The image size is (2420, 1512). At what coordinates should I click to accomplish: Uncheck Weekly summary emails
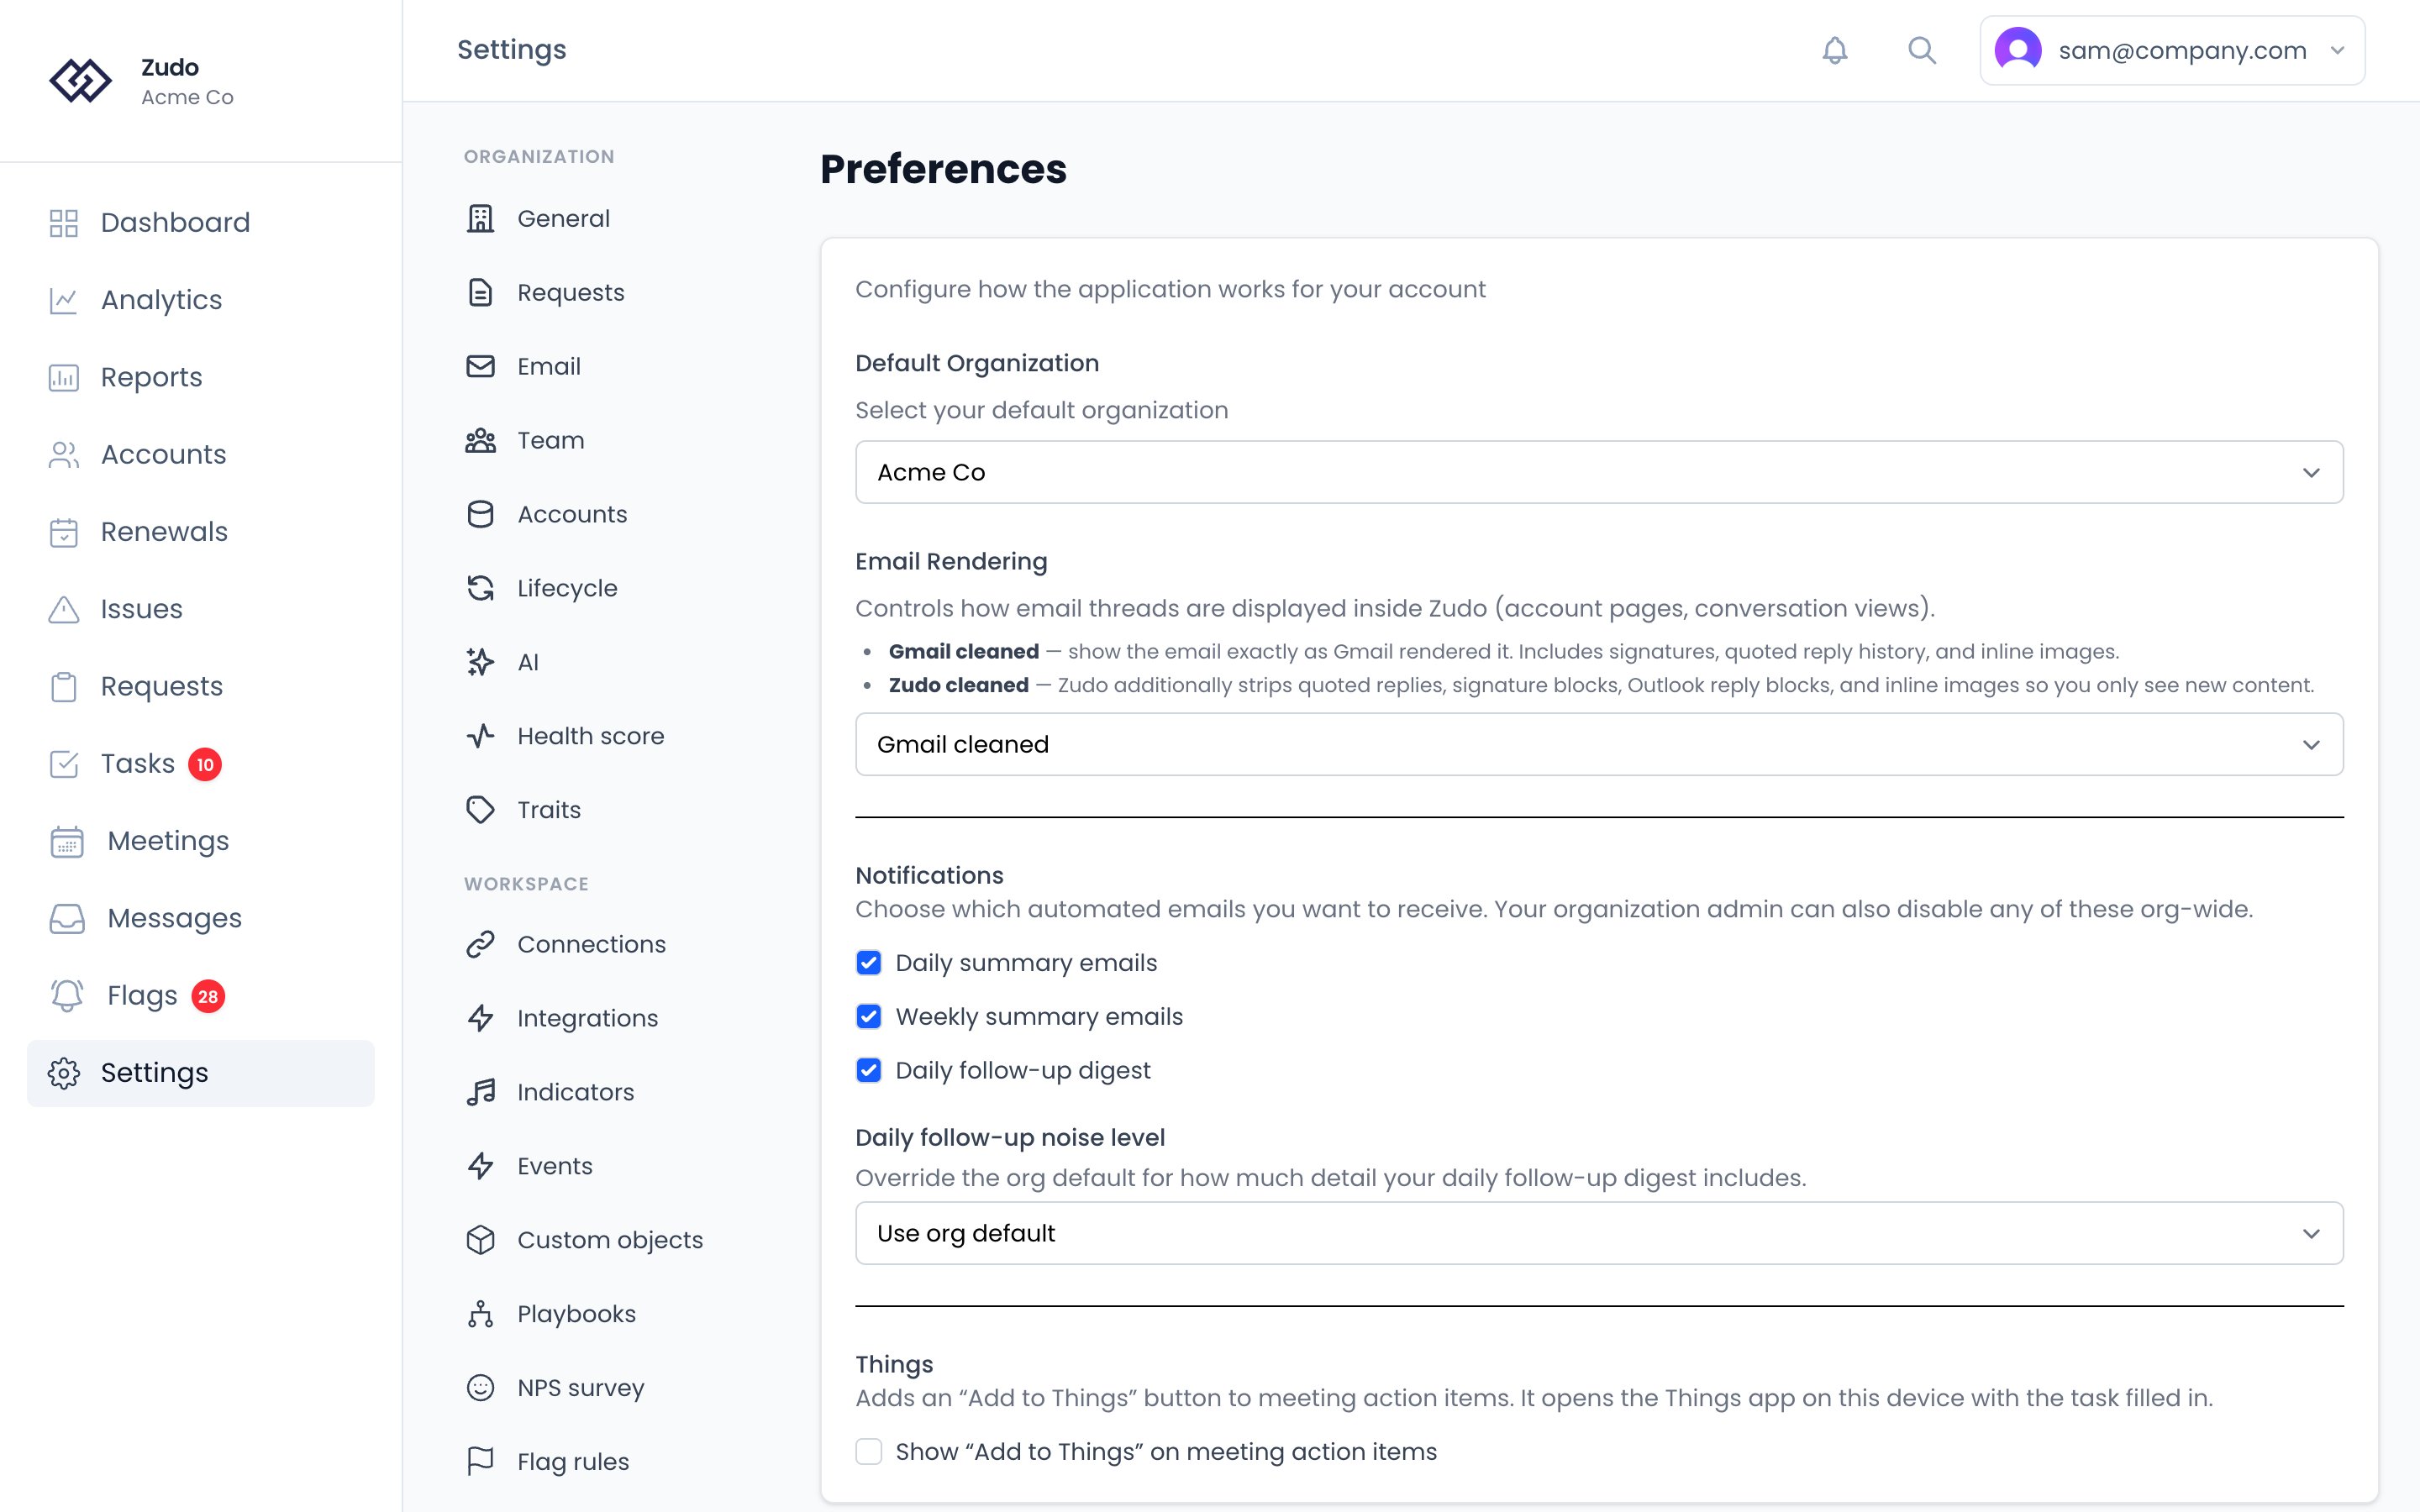pos(869,1017)
